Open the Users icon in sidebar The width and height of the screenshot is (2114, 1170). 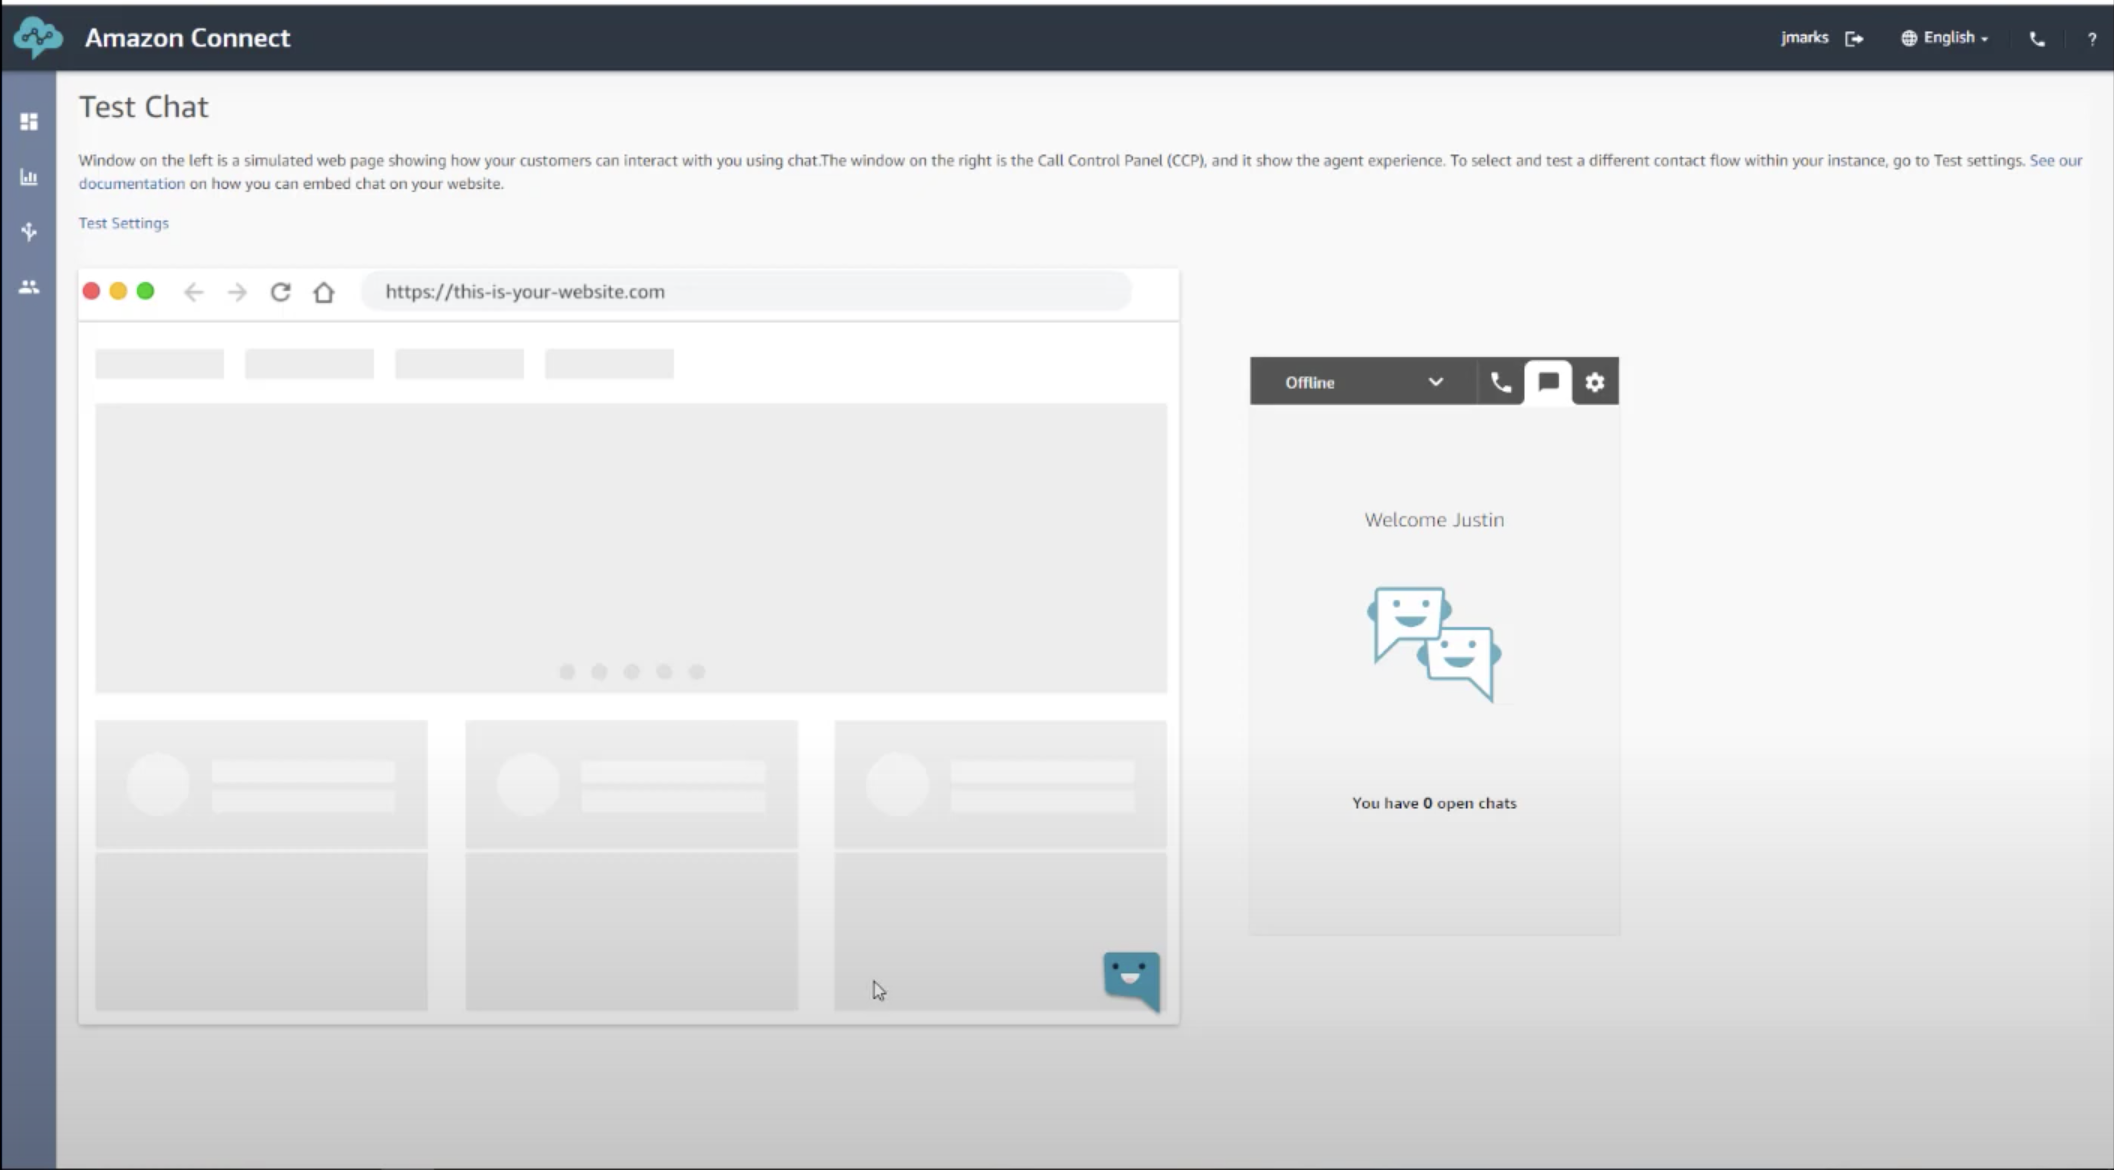(x=29, y=287)
